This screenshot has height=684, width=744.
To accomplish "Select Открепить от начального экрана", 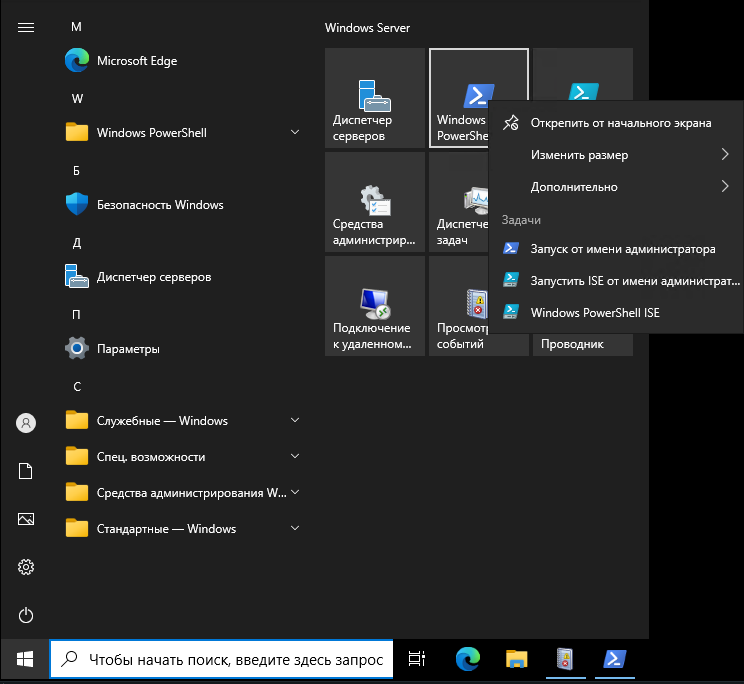I will (620, 123).
